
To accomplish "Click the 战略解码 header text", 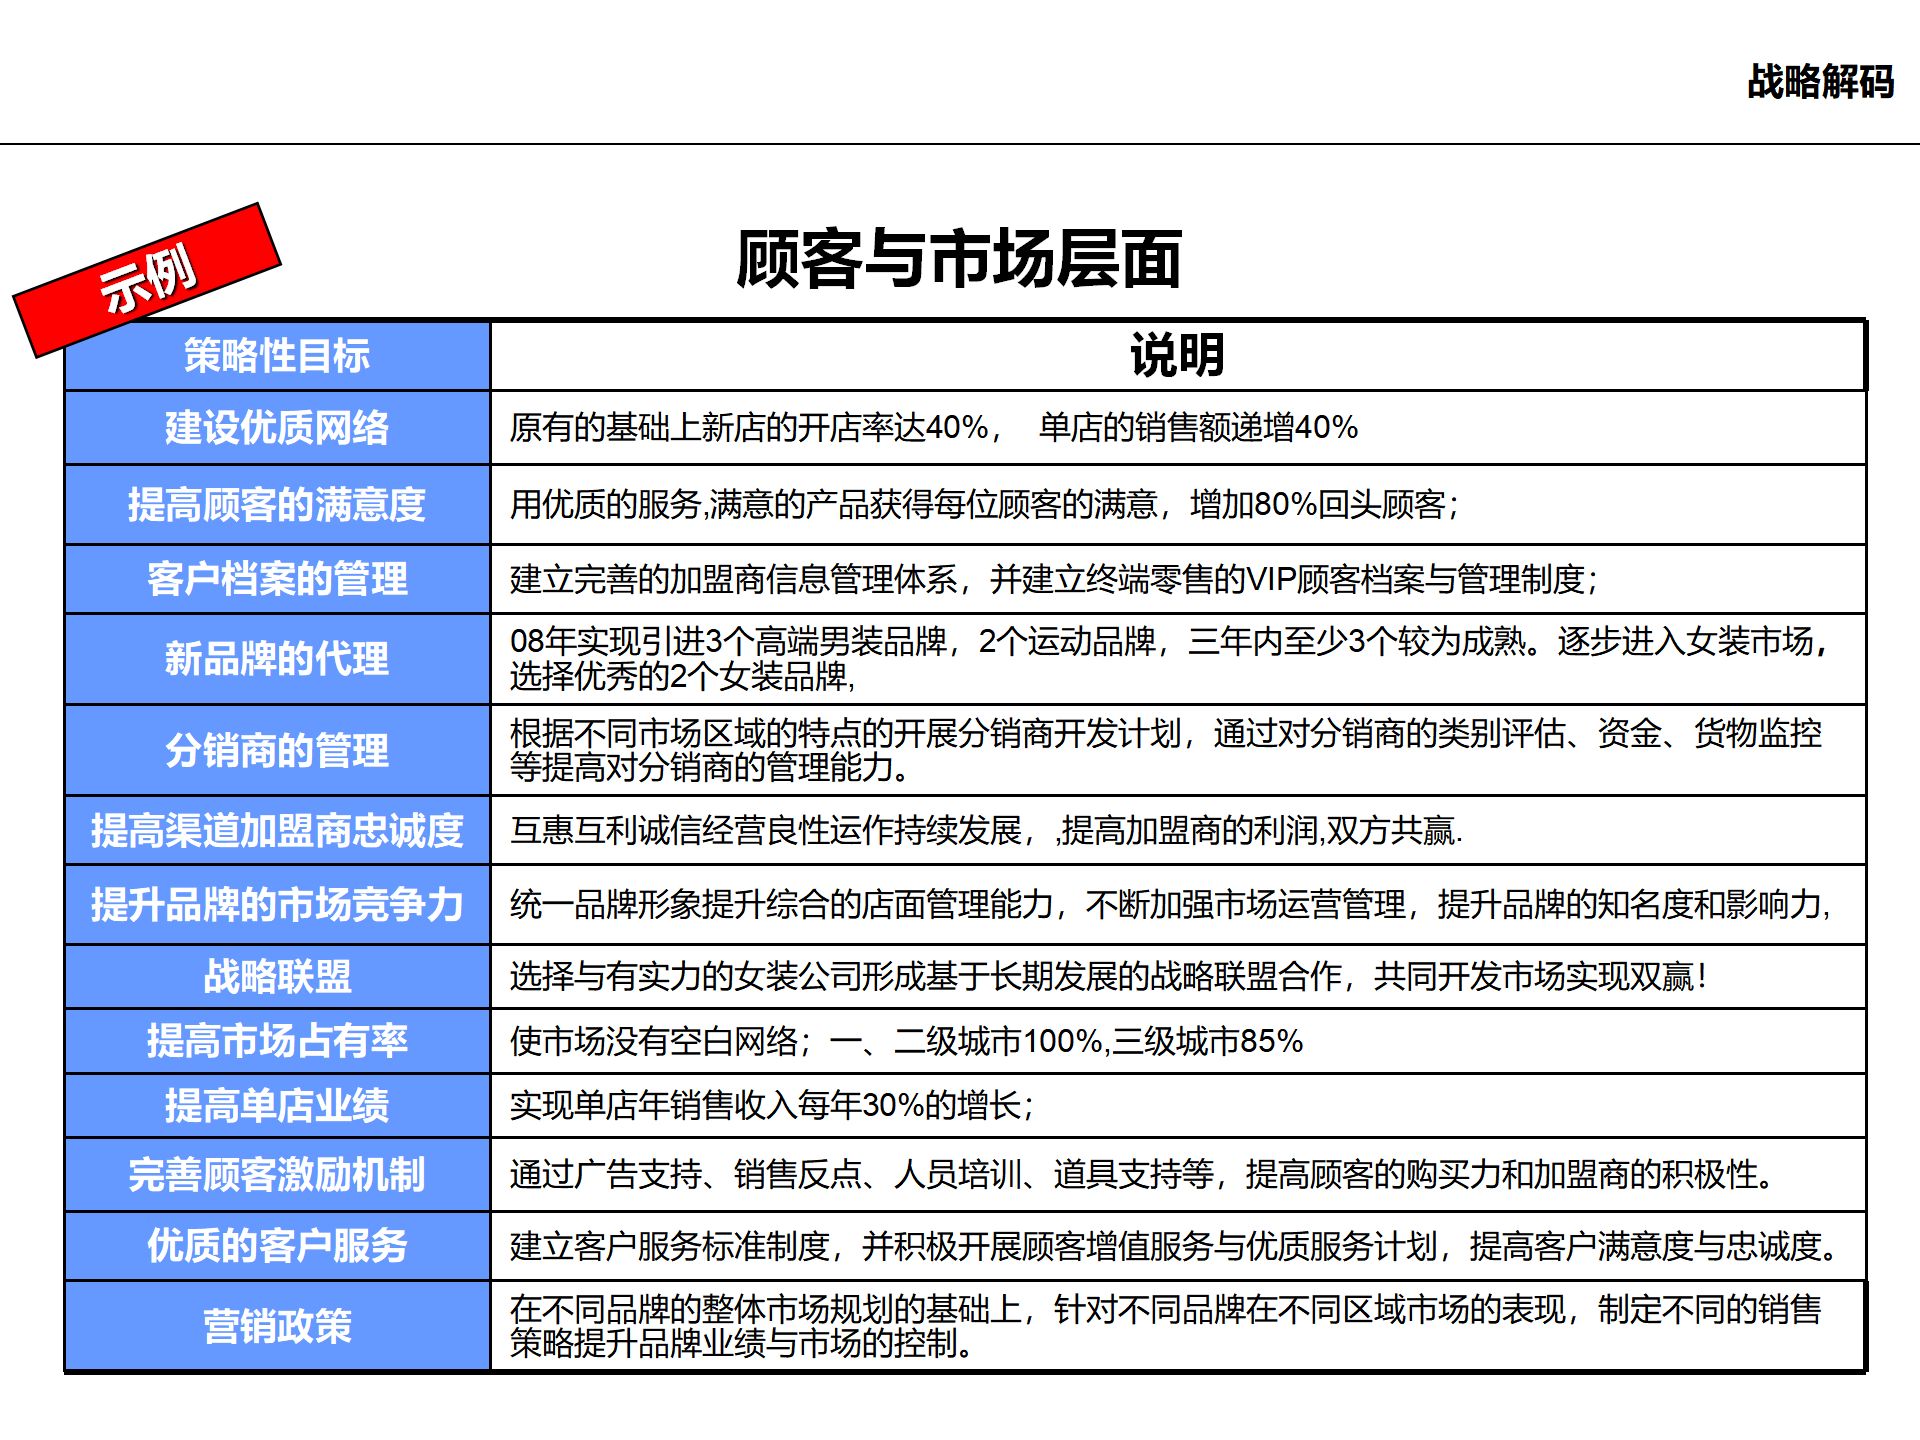I will tap(1820, 82).
